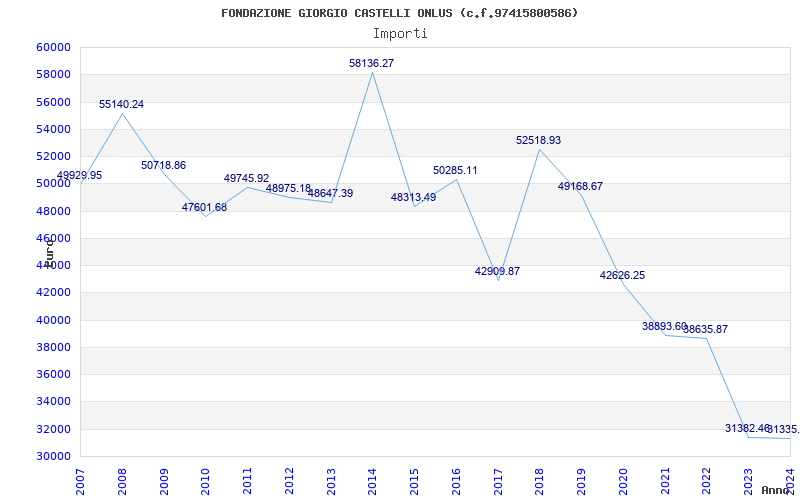
Task: Select year 2009 on the axis
Action: point(164,482)
